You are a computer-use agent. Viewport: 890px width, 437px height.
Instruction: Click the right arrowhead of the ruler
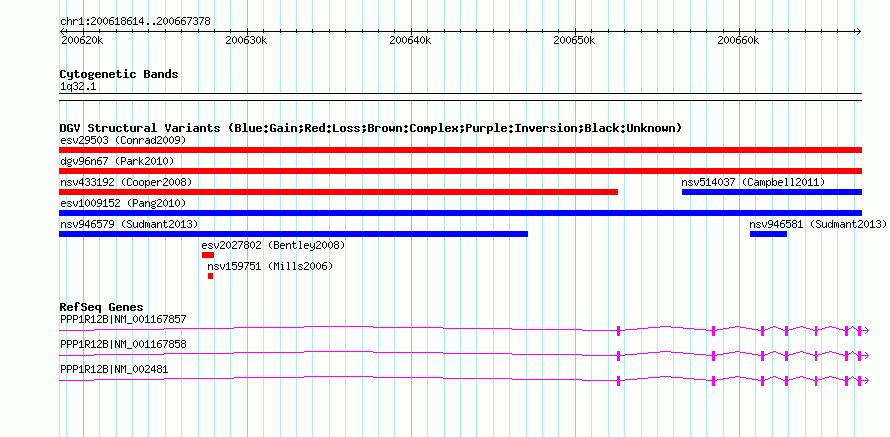[x=859, y=31]
